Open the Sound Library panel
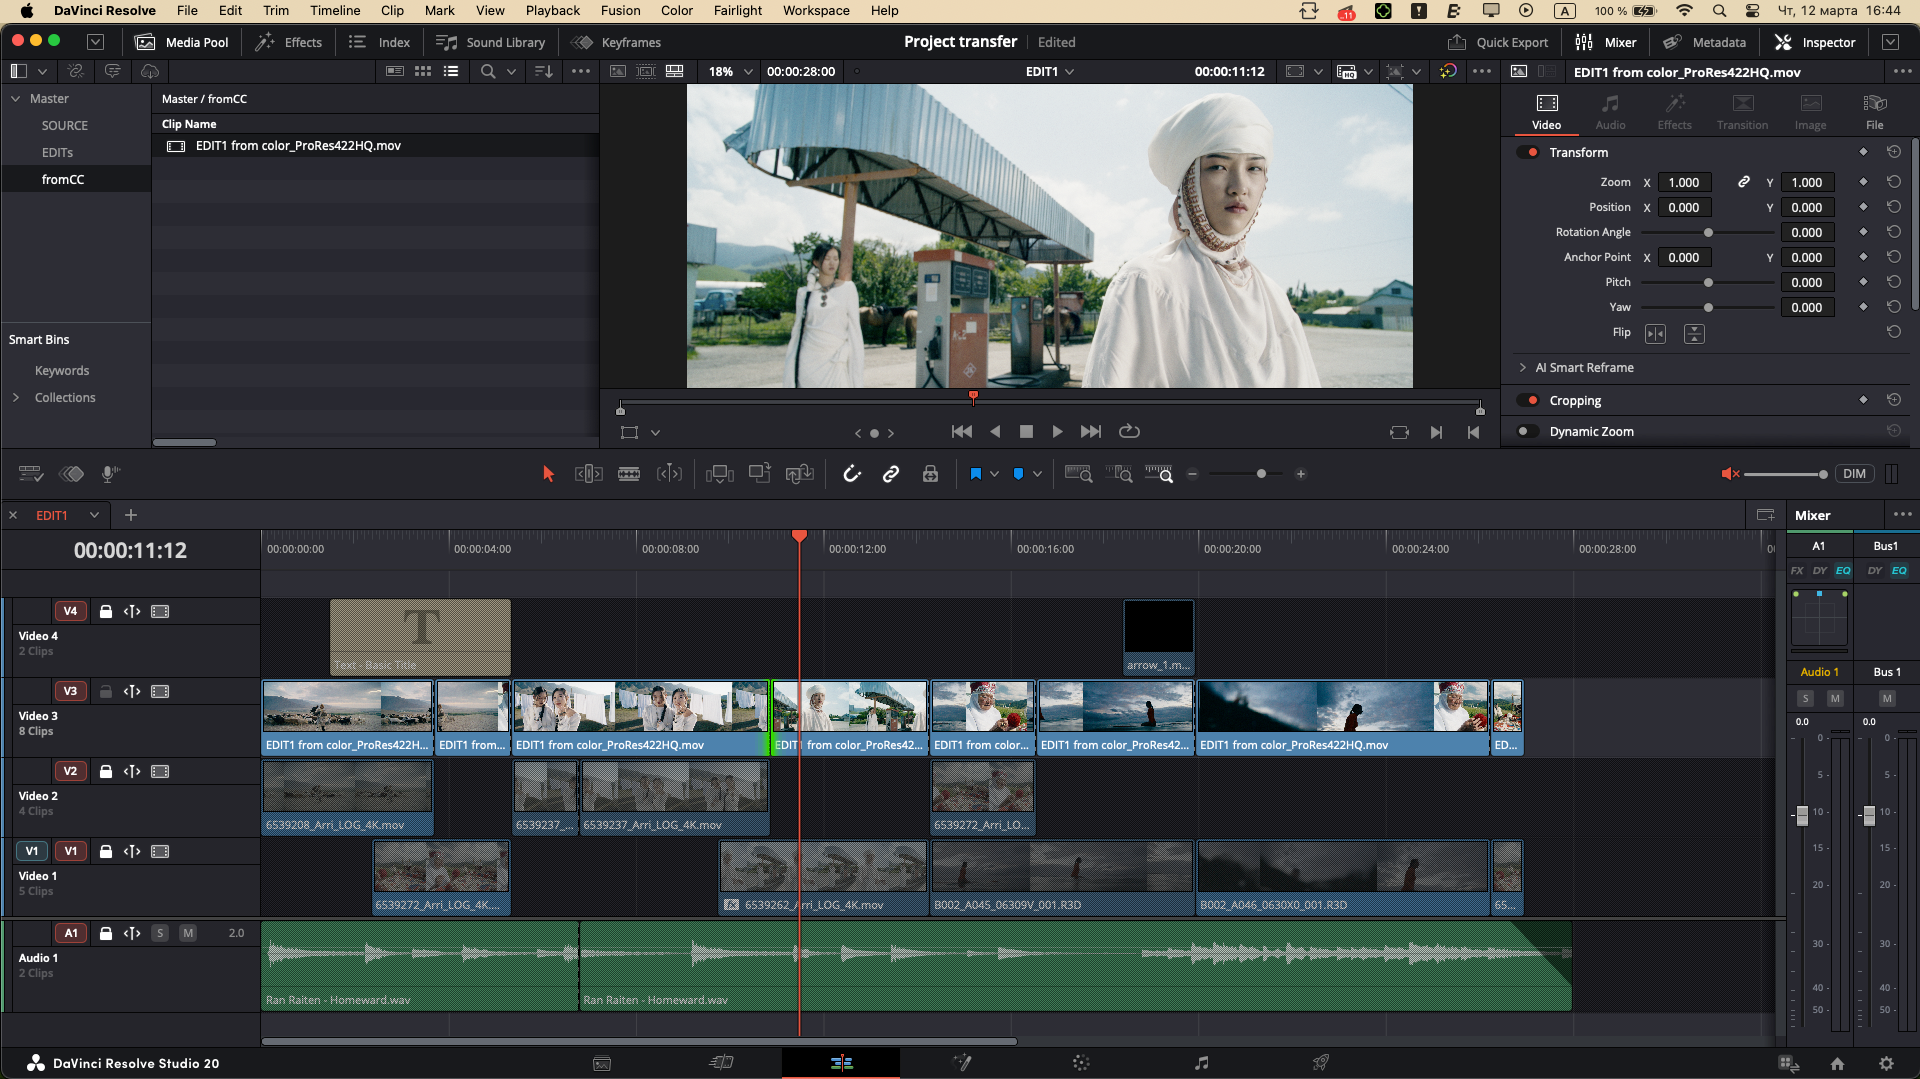Screen dimensions: 1920x1079 (491, 42)
